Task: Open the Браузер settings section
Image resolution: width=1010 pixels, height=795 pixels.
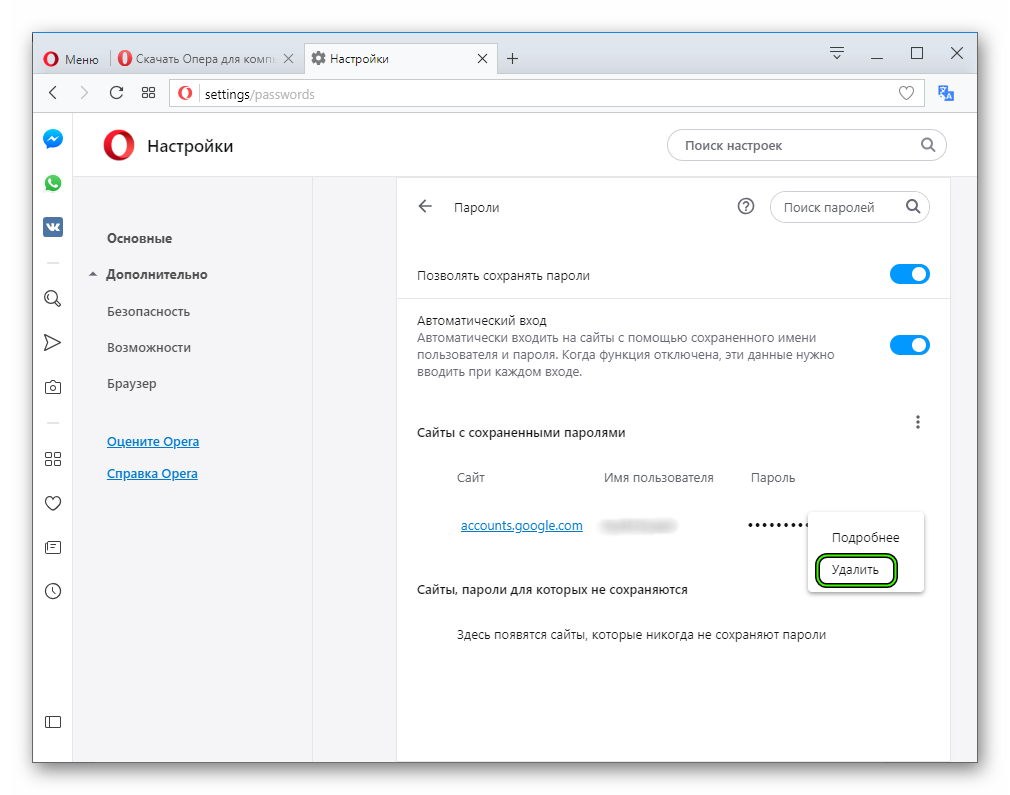Action: pyautogui.click(x=132, y=384)
